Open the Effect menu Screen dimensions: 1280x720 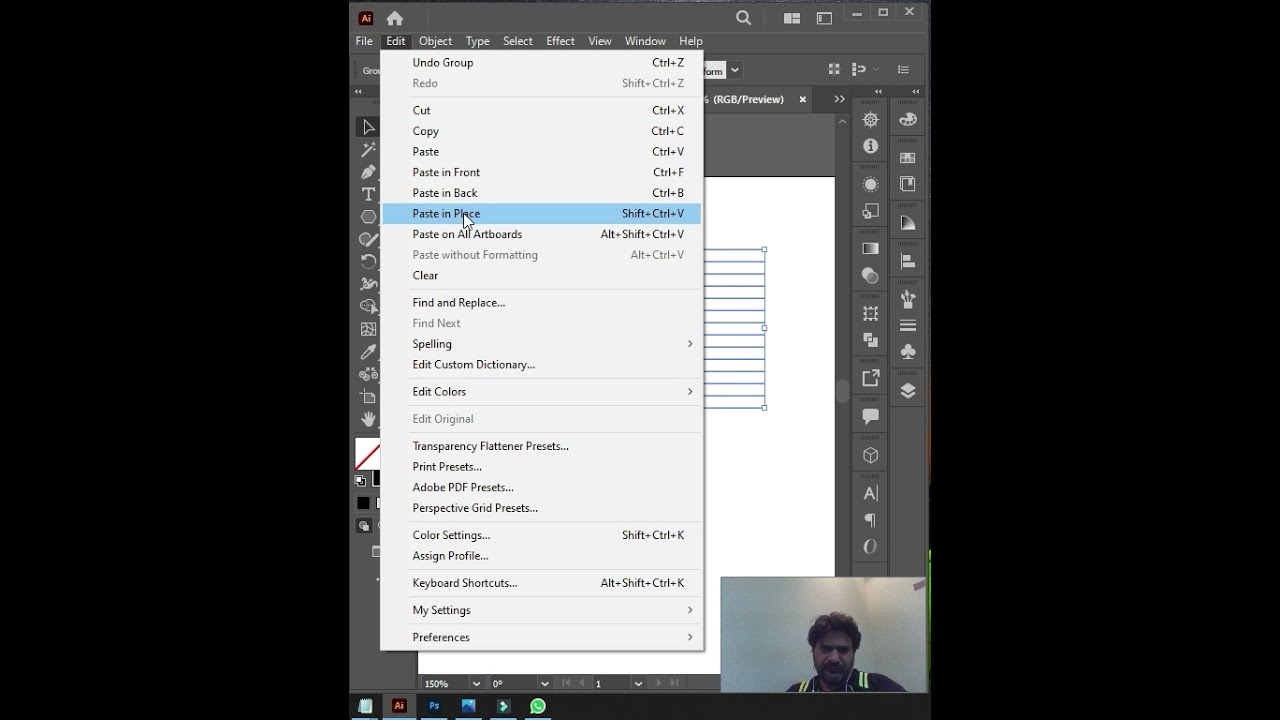pyautogui.click(x=560, y=41)
